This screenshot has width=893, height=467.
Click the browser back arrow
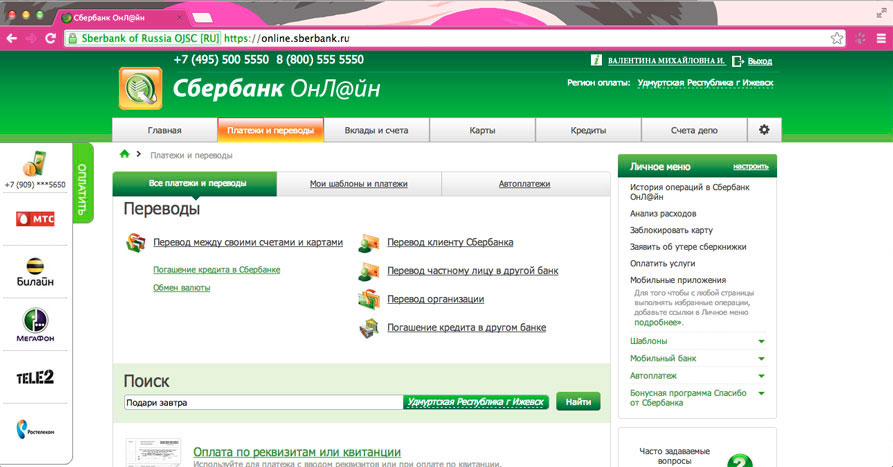tap(11, 38)
